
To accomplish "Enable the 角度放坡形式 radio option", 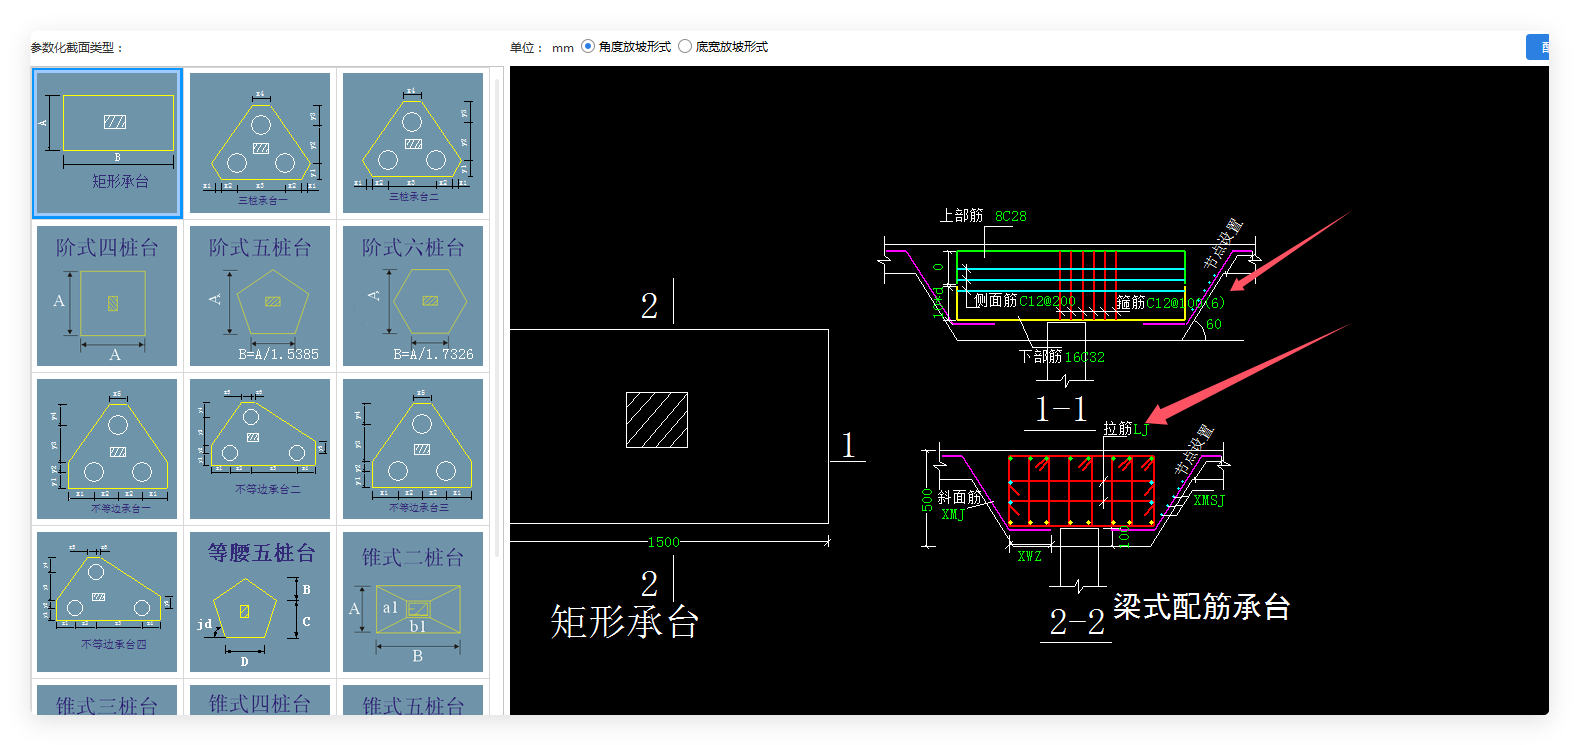I will 588,46.
